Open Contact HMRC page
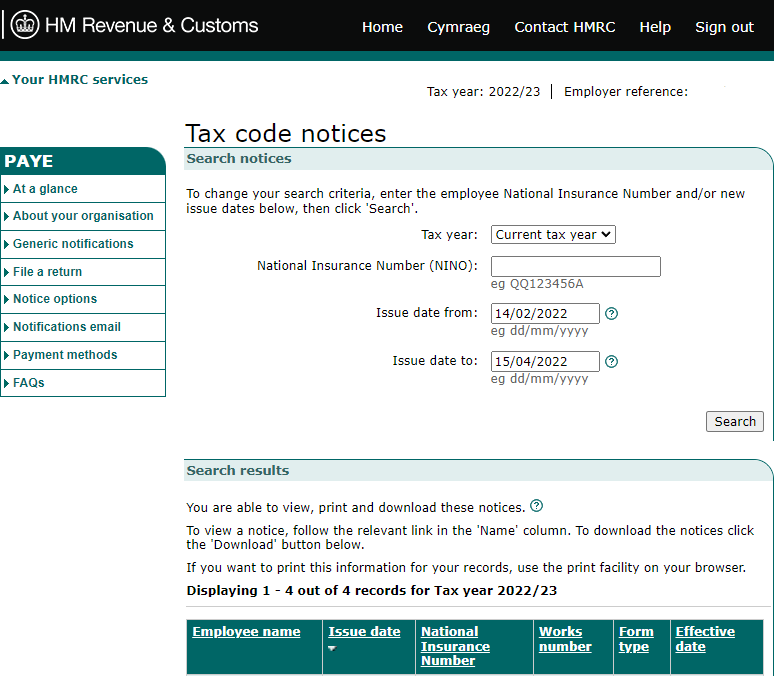The image size is (776, 676). (565, 27)
